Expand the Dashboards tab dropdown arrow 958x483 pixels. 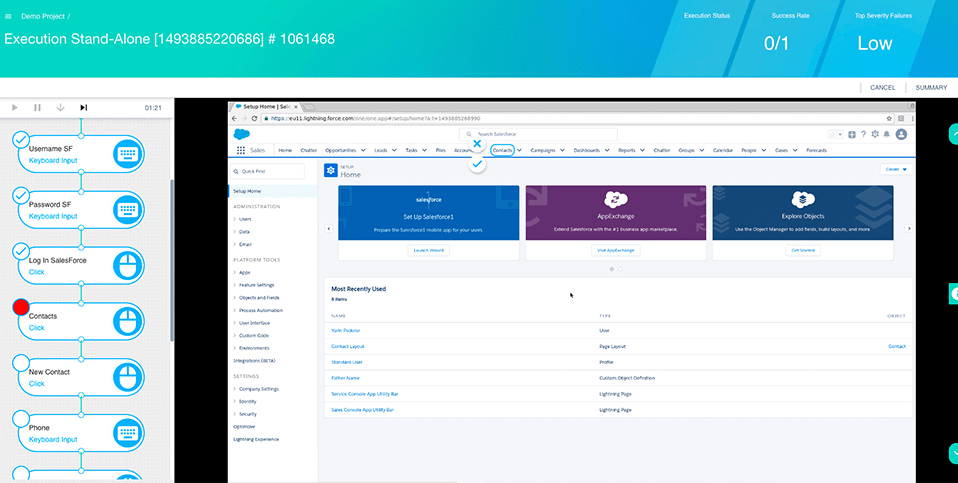607,150
